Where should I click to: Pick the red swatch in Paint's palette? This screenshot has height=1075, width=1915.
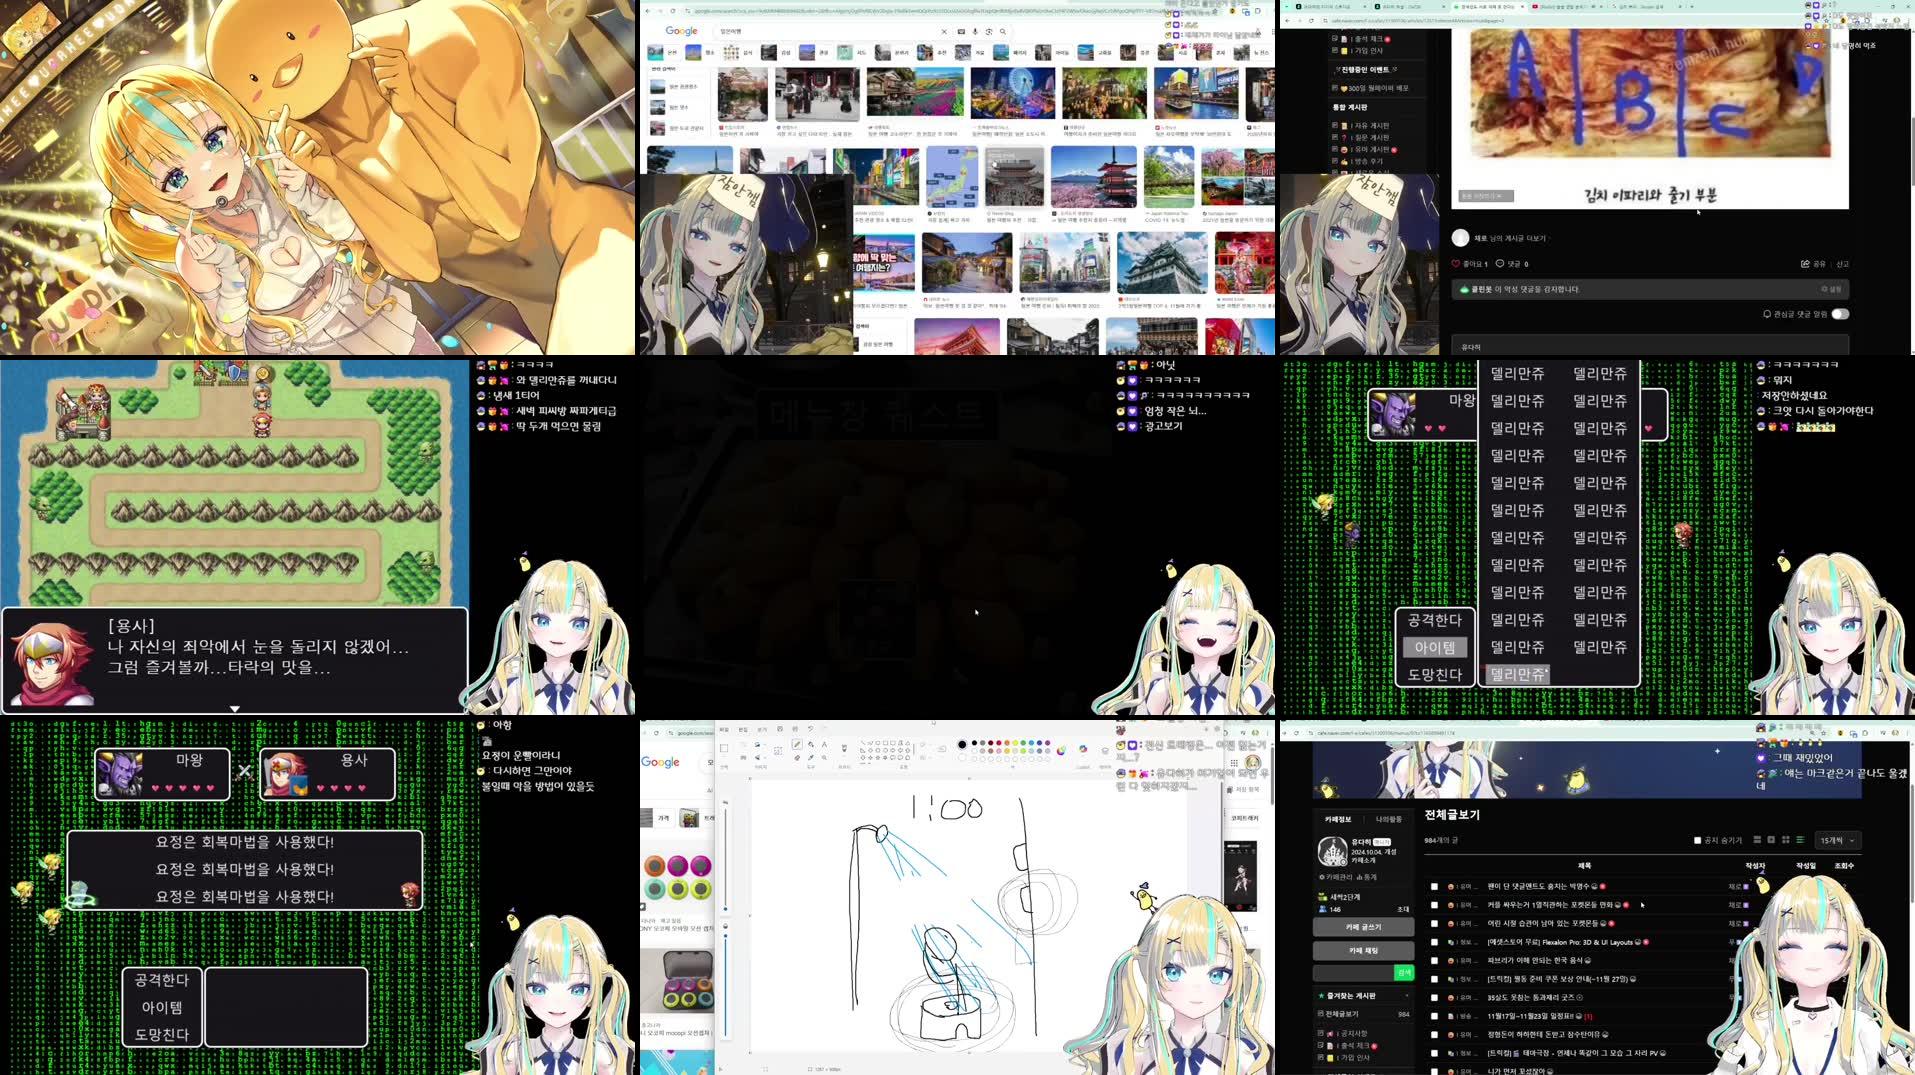990,743
